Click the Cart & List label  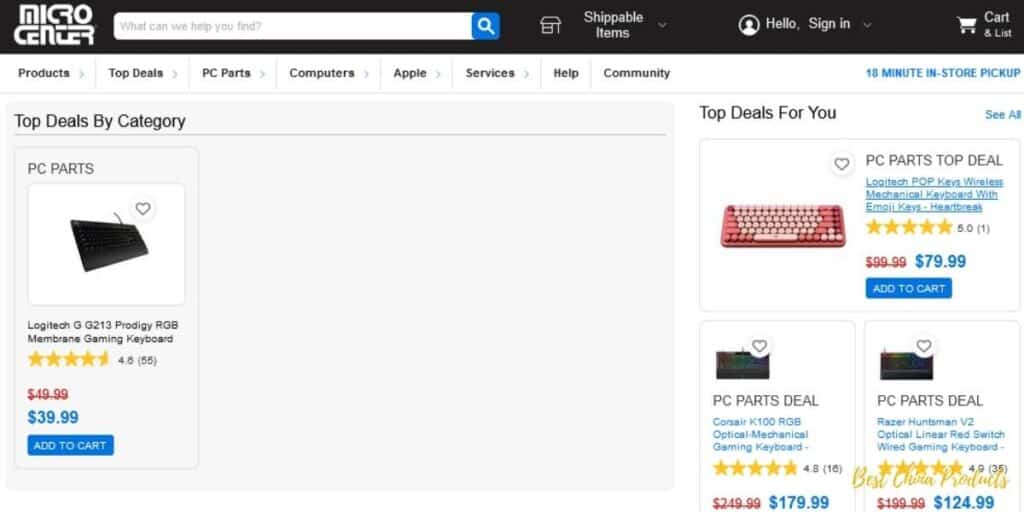997,25
